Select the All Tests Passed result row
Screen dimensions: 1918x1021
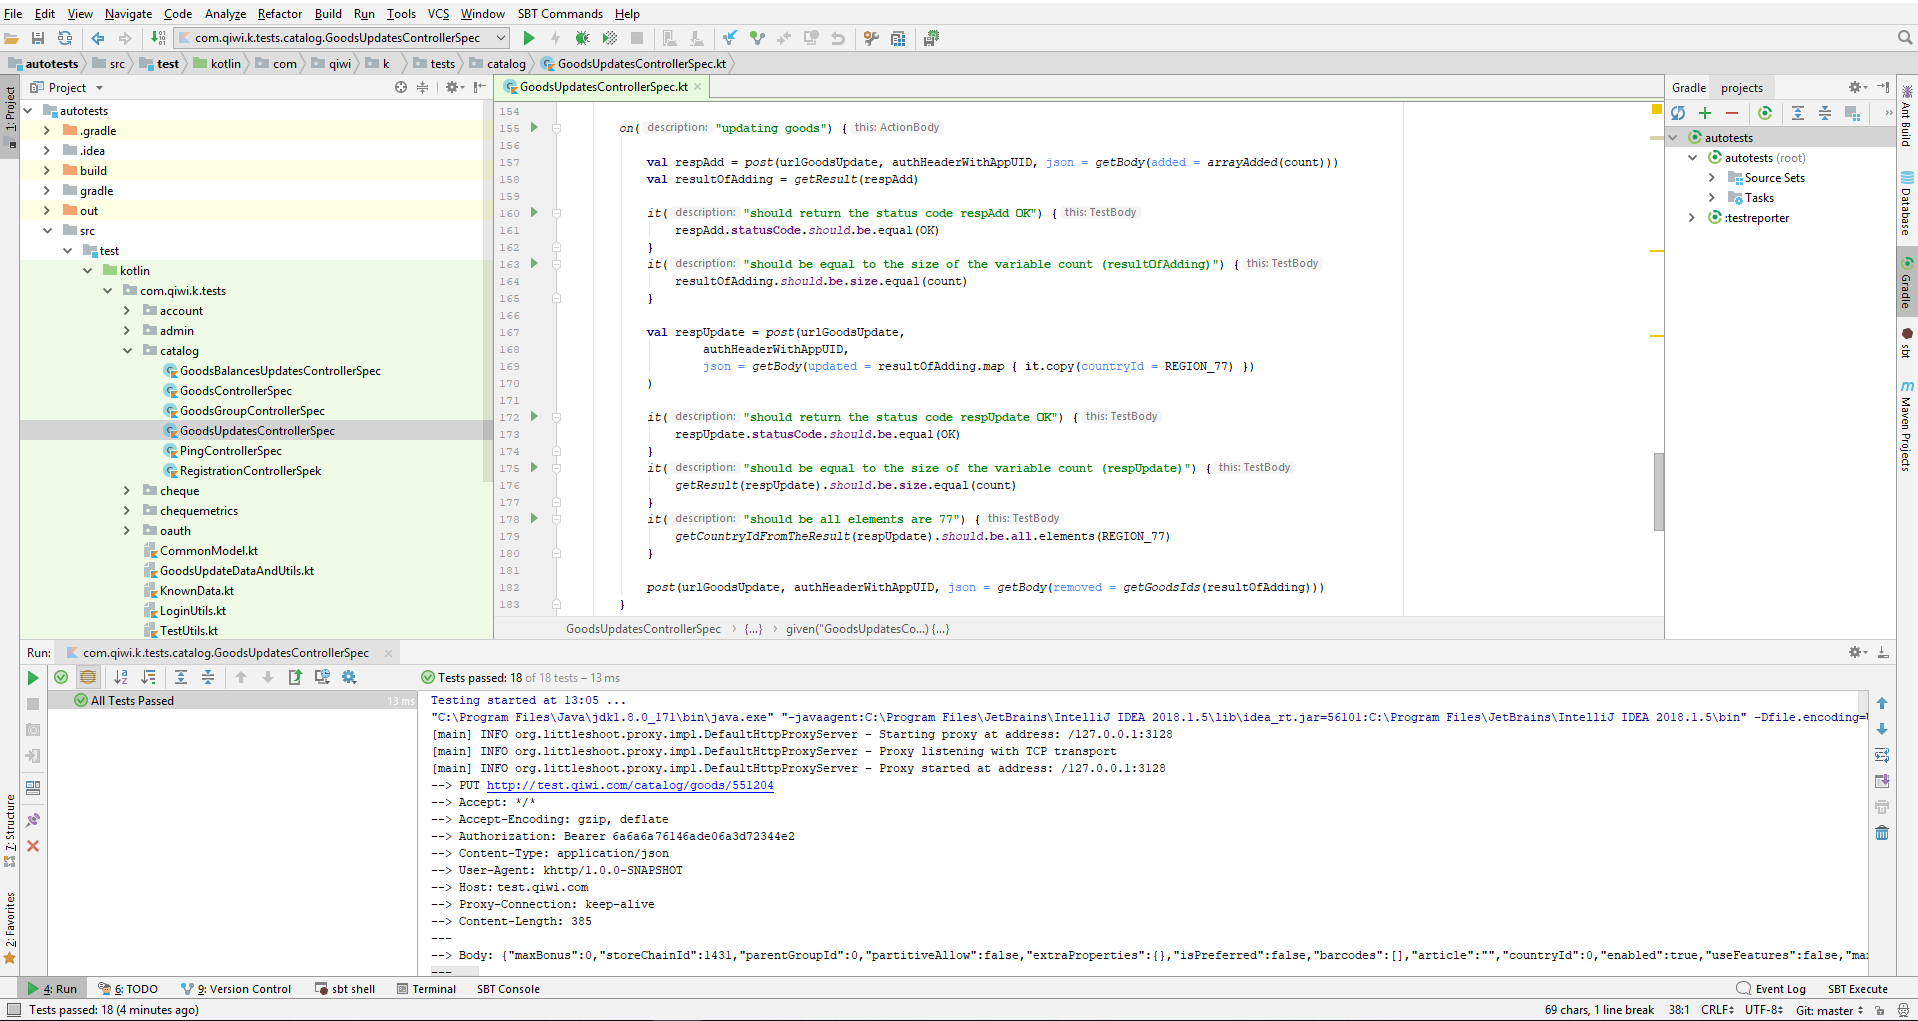[x=232, y=701]
